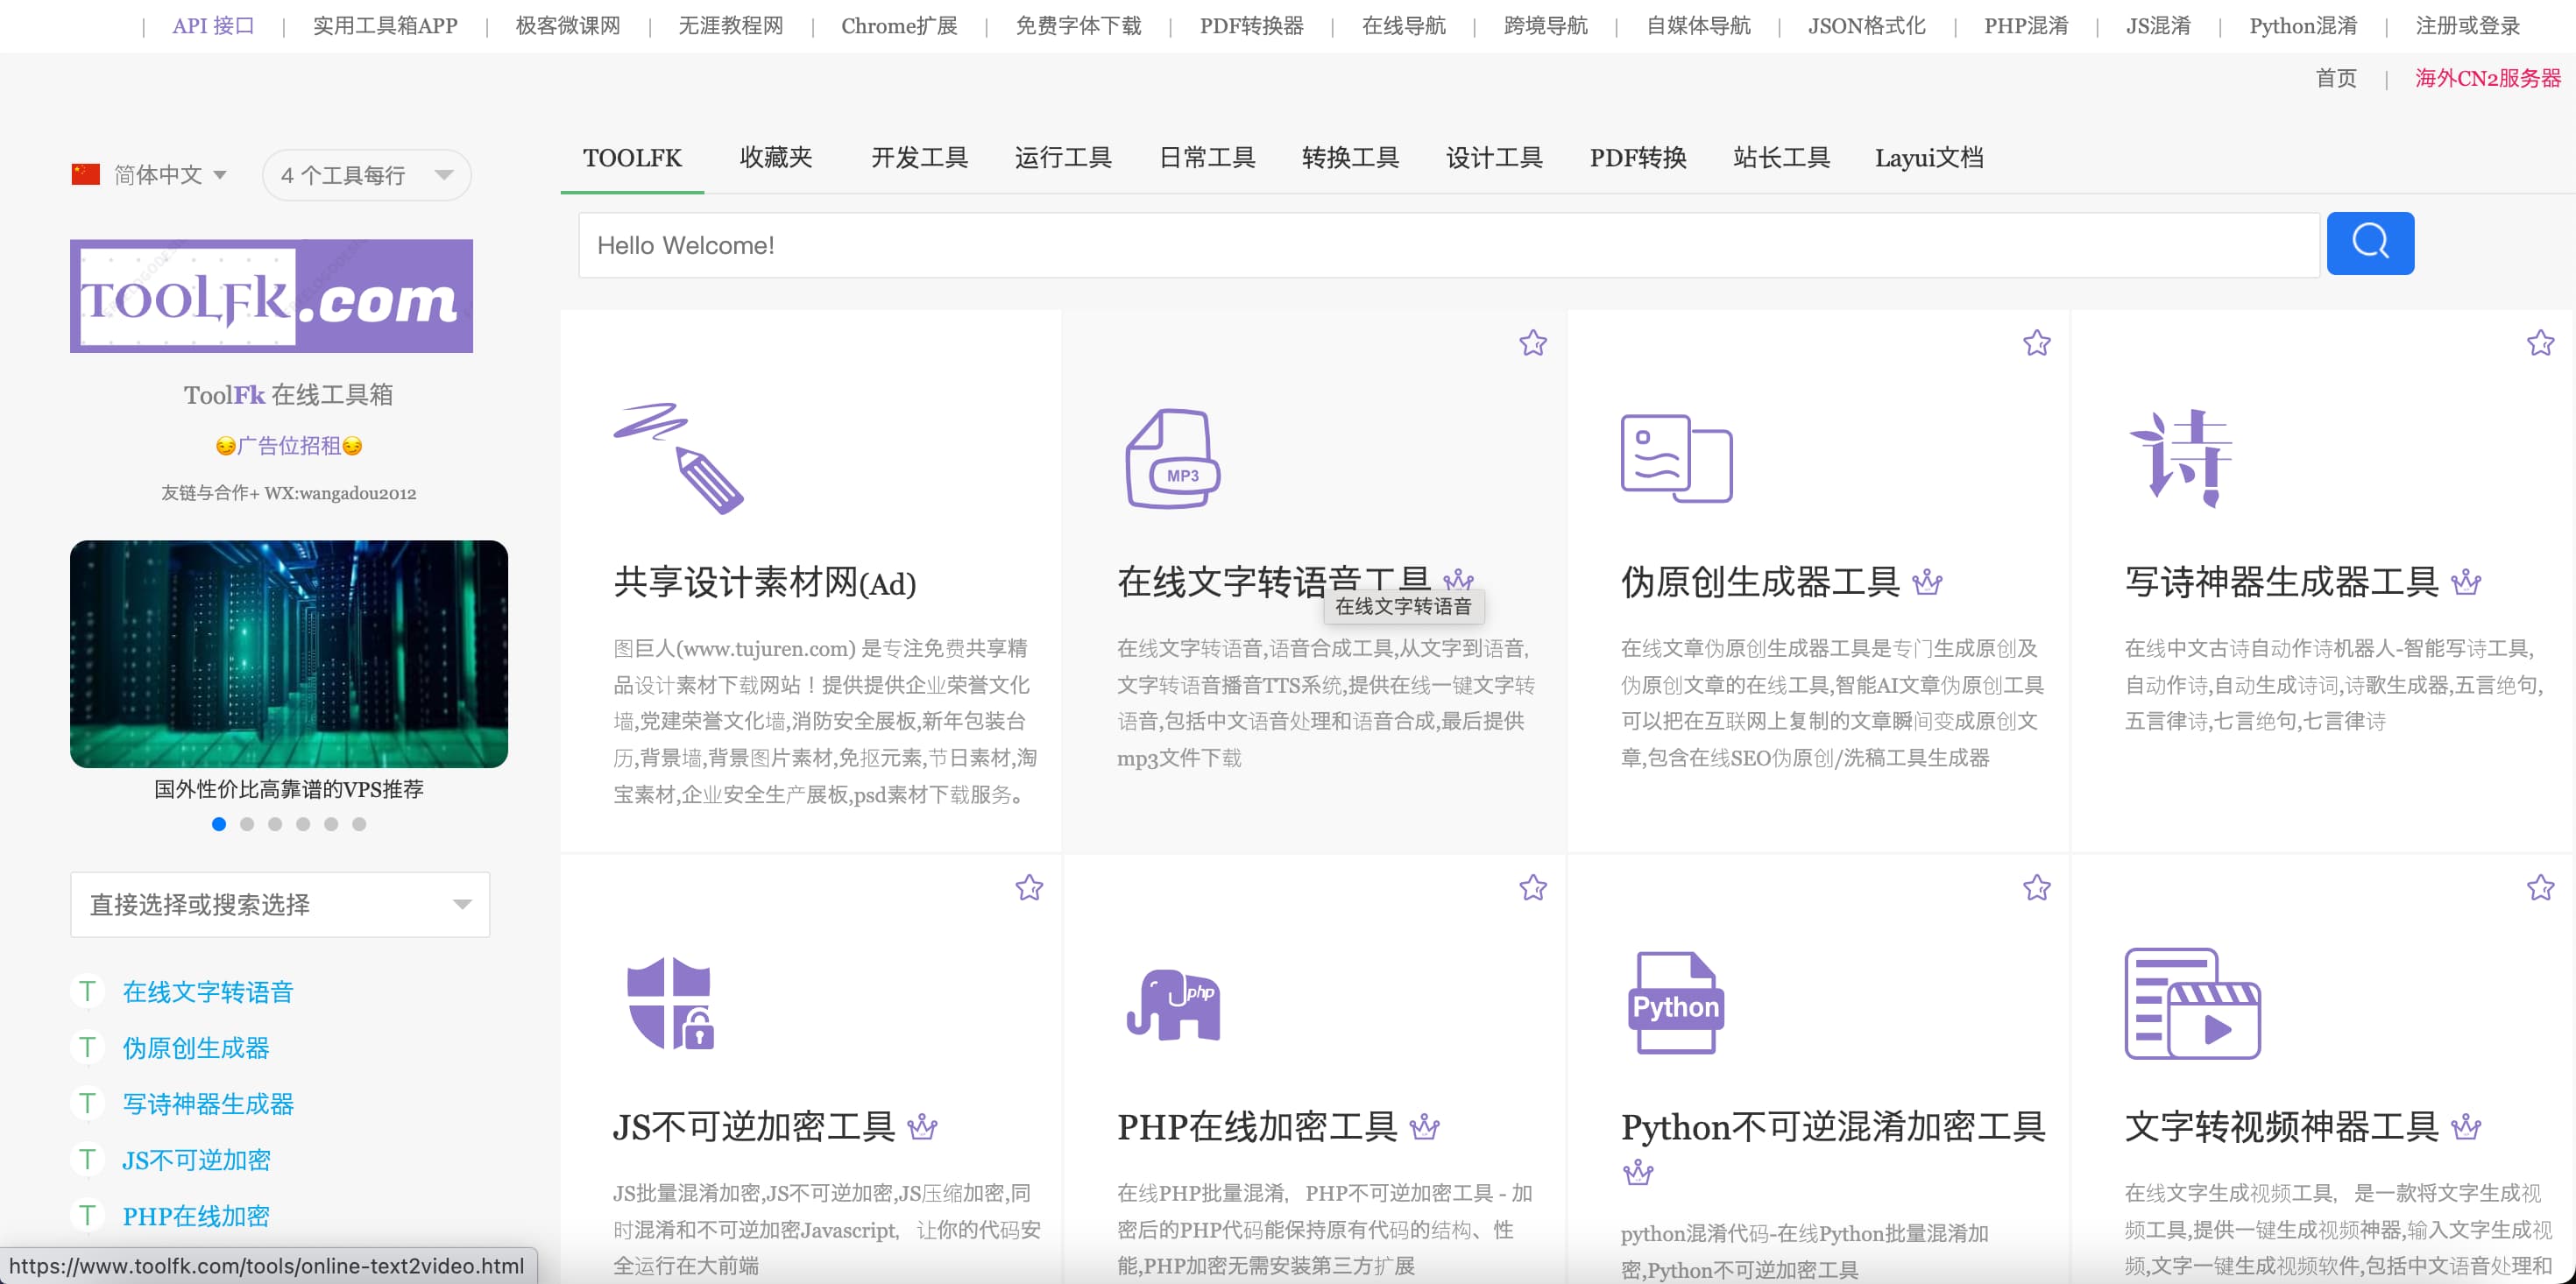Switch to the 开发工具 tab
The width and height of the screenshot is (2576, 1284).
pyautogui.click(x=919, y=158)
